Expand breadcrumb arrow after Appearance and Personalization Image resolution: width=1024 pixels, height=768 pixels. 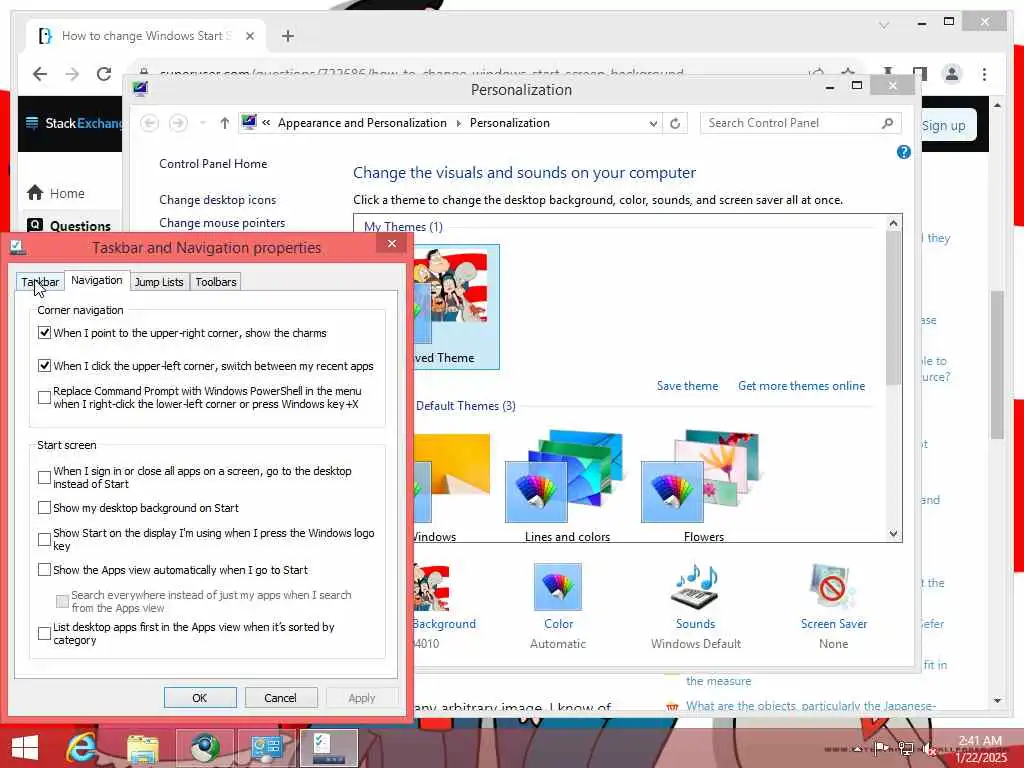click(458, 123)
